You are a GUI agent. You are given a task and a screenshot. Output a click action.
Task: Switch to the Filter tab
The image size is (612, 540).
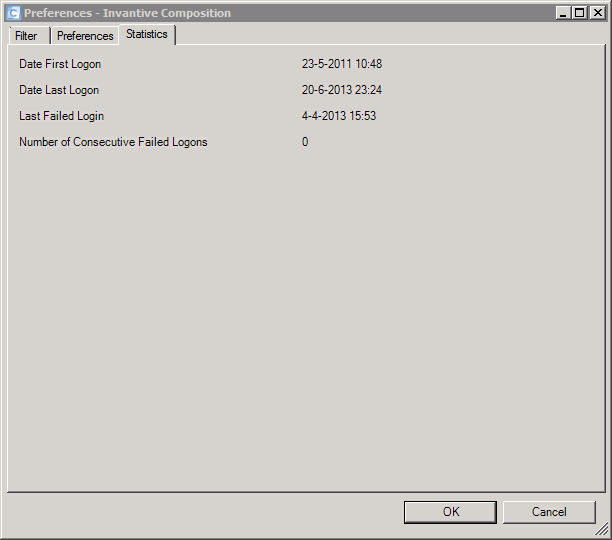click(29, 36)
